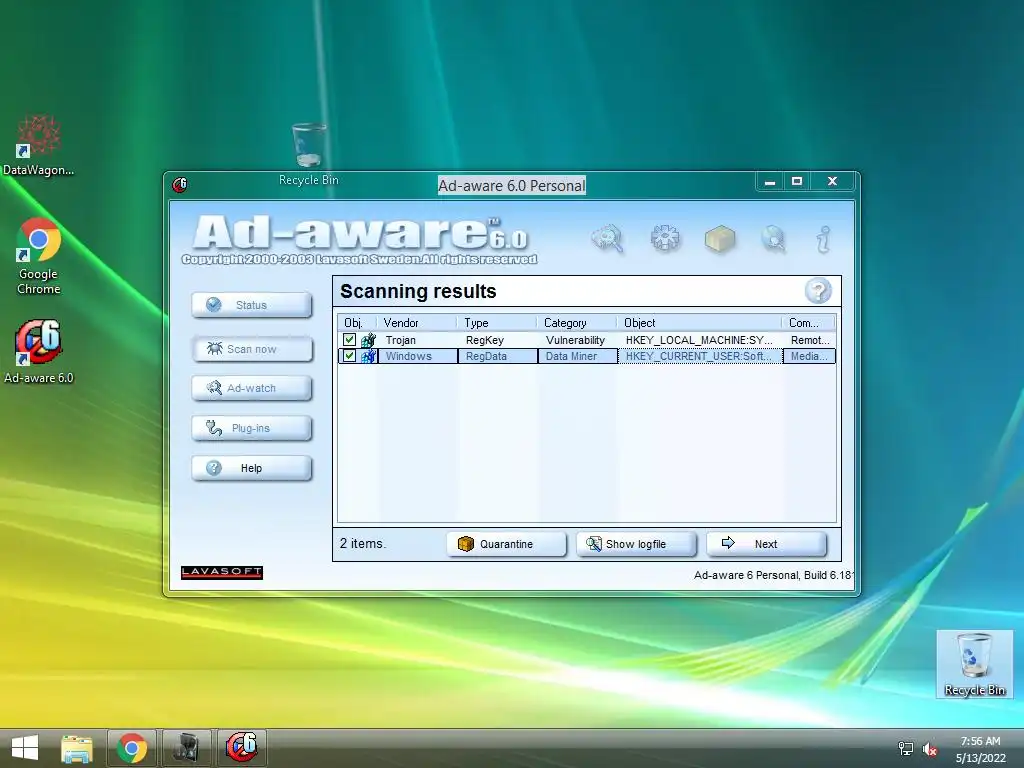The width and height of the screenshot is (1024, 768).
Task: Open the Windows Start menu
Action: click(x=25, y=748)
